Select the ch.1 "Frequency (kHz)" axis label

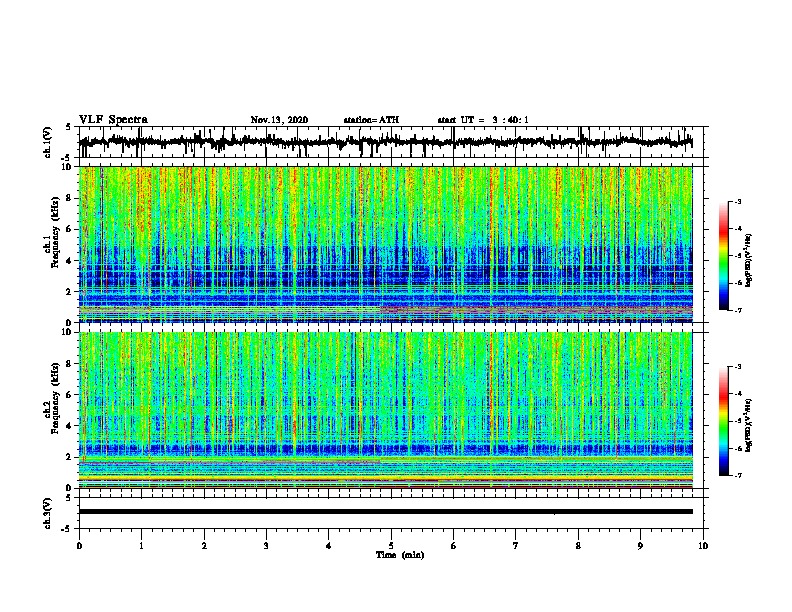pos(55,233)
